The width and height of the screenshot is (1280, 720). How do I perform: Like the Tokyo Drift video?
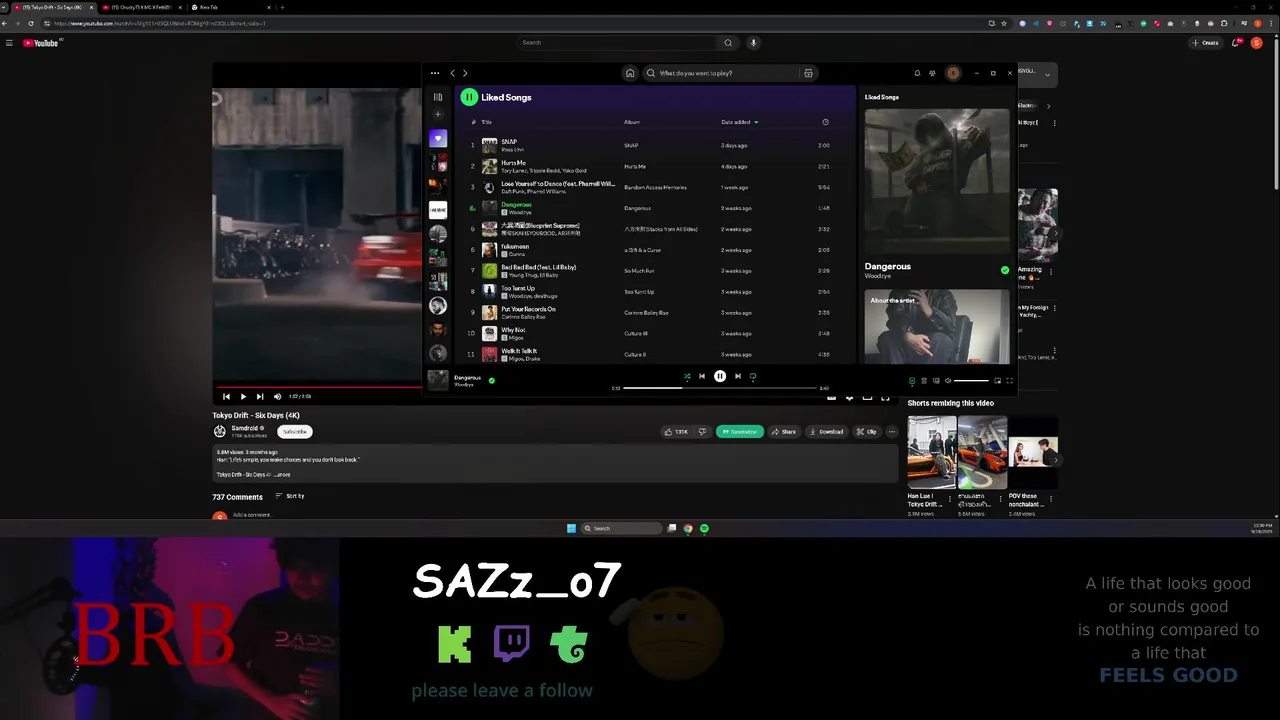point(676,432)
